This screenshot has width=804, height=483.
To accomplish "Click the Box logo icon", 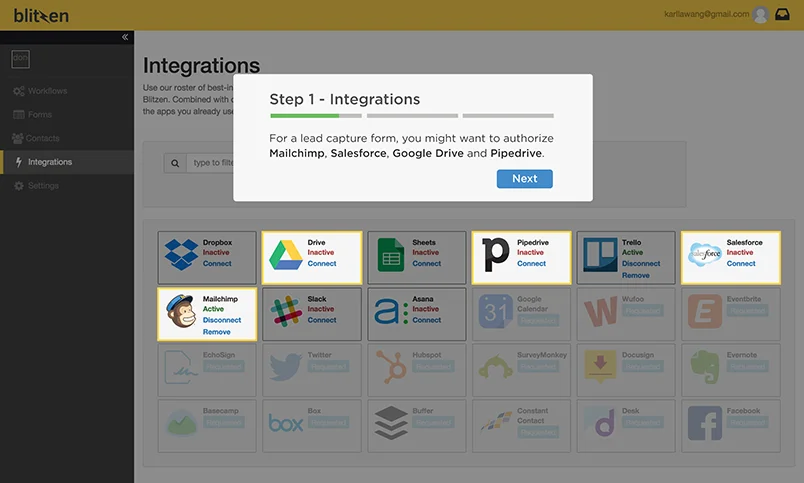I will 286,424.
